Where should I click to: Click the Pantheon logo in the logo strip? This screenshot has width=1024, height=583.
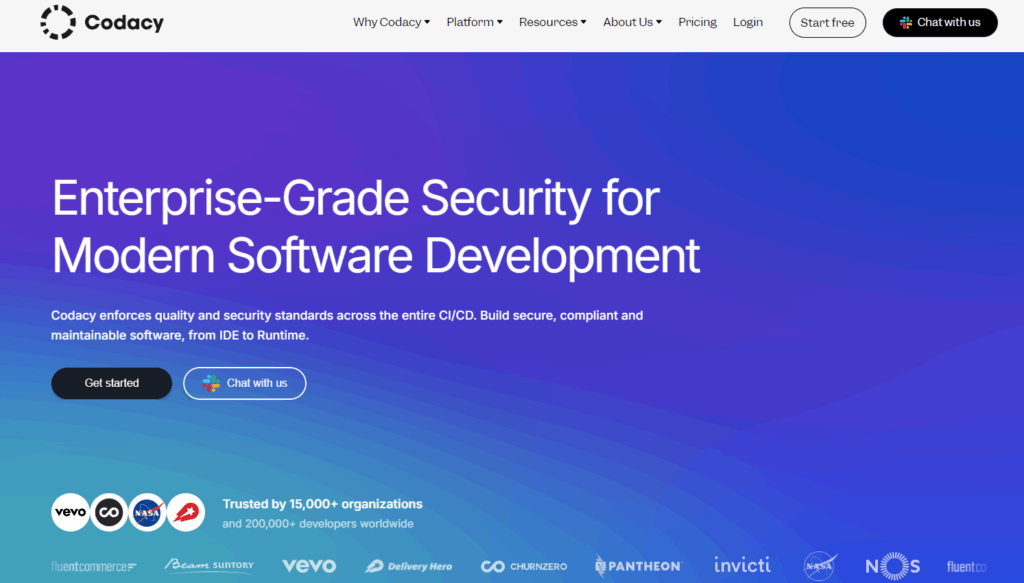tap(637, 565)
